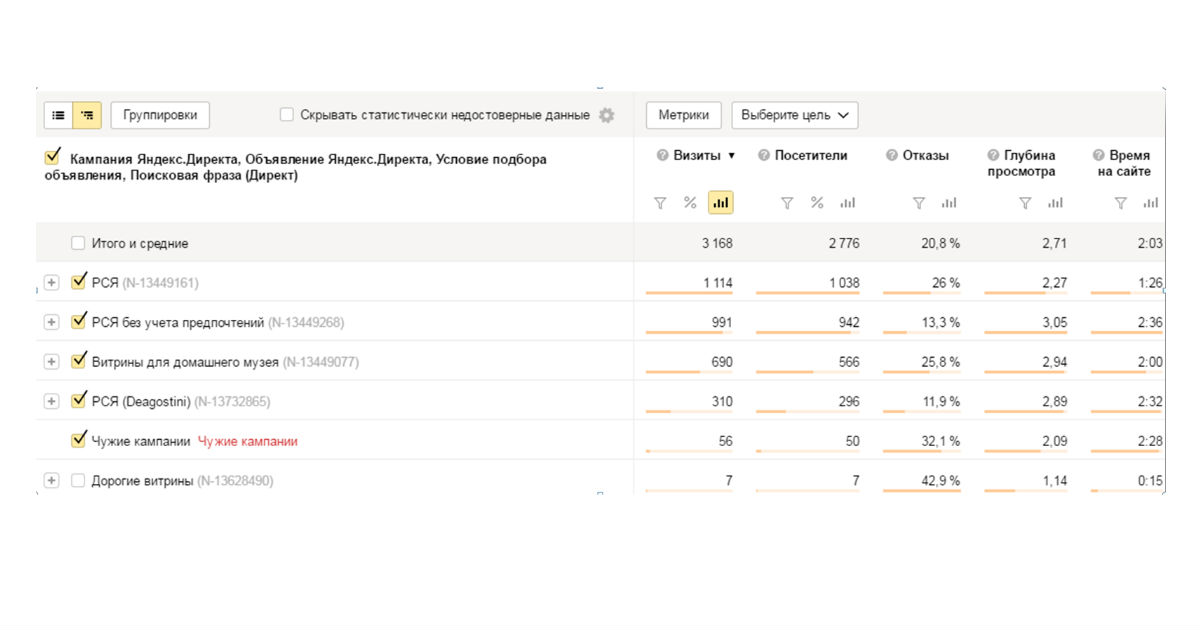This screenshot has height=630, width=1200.
Task: Toggle Скрывать статистически недостоверные данные checkbox
Action: coord(287,115)
